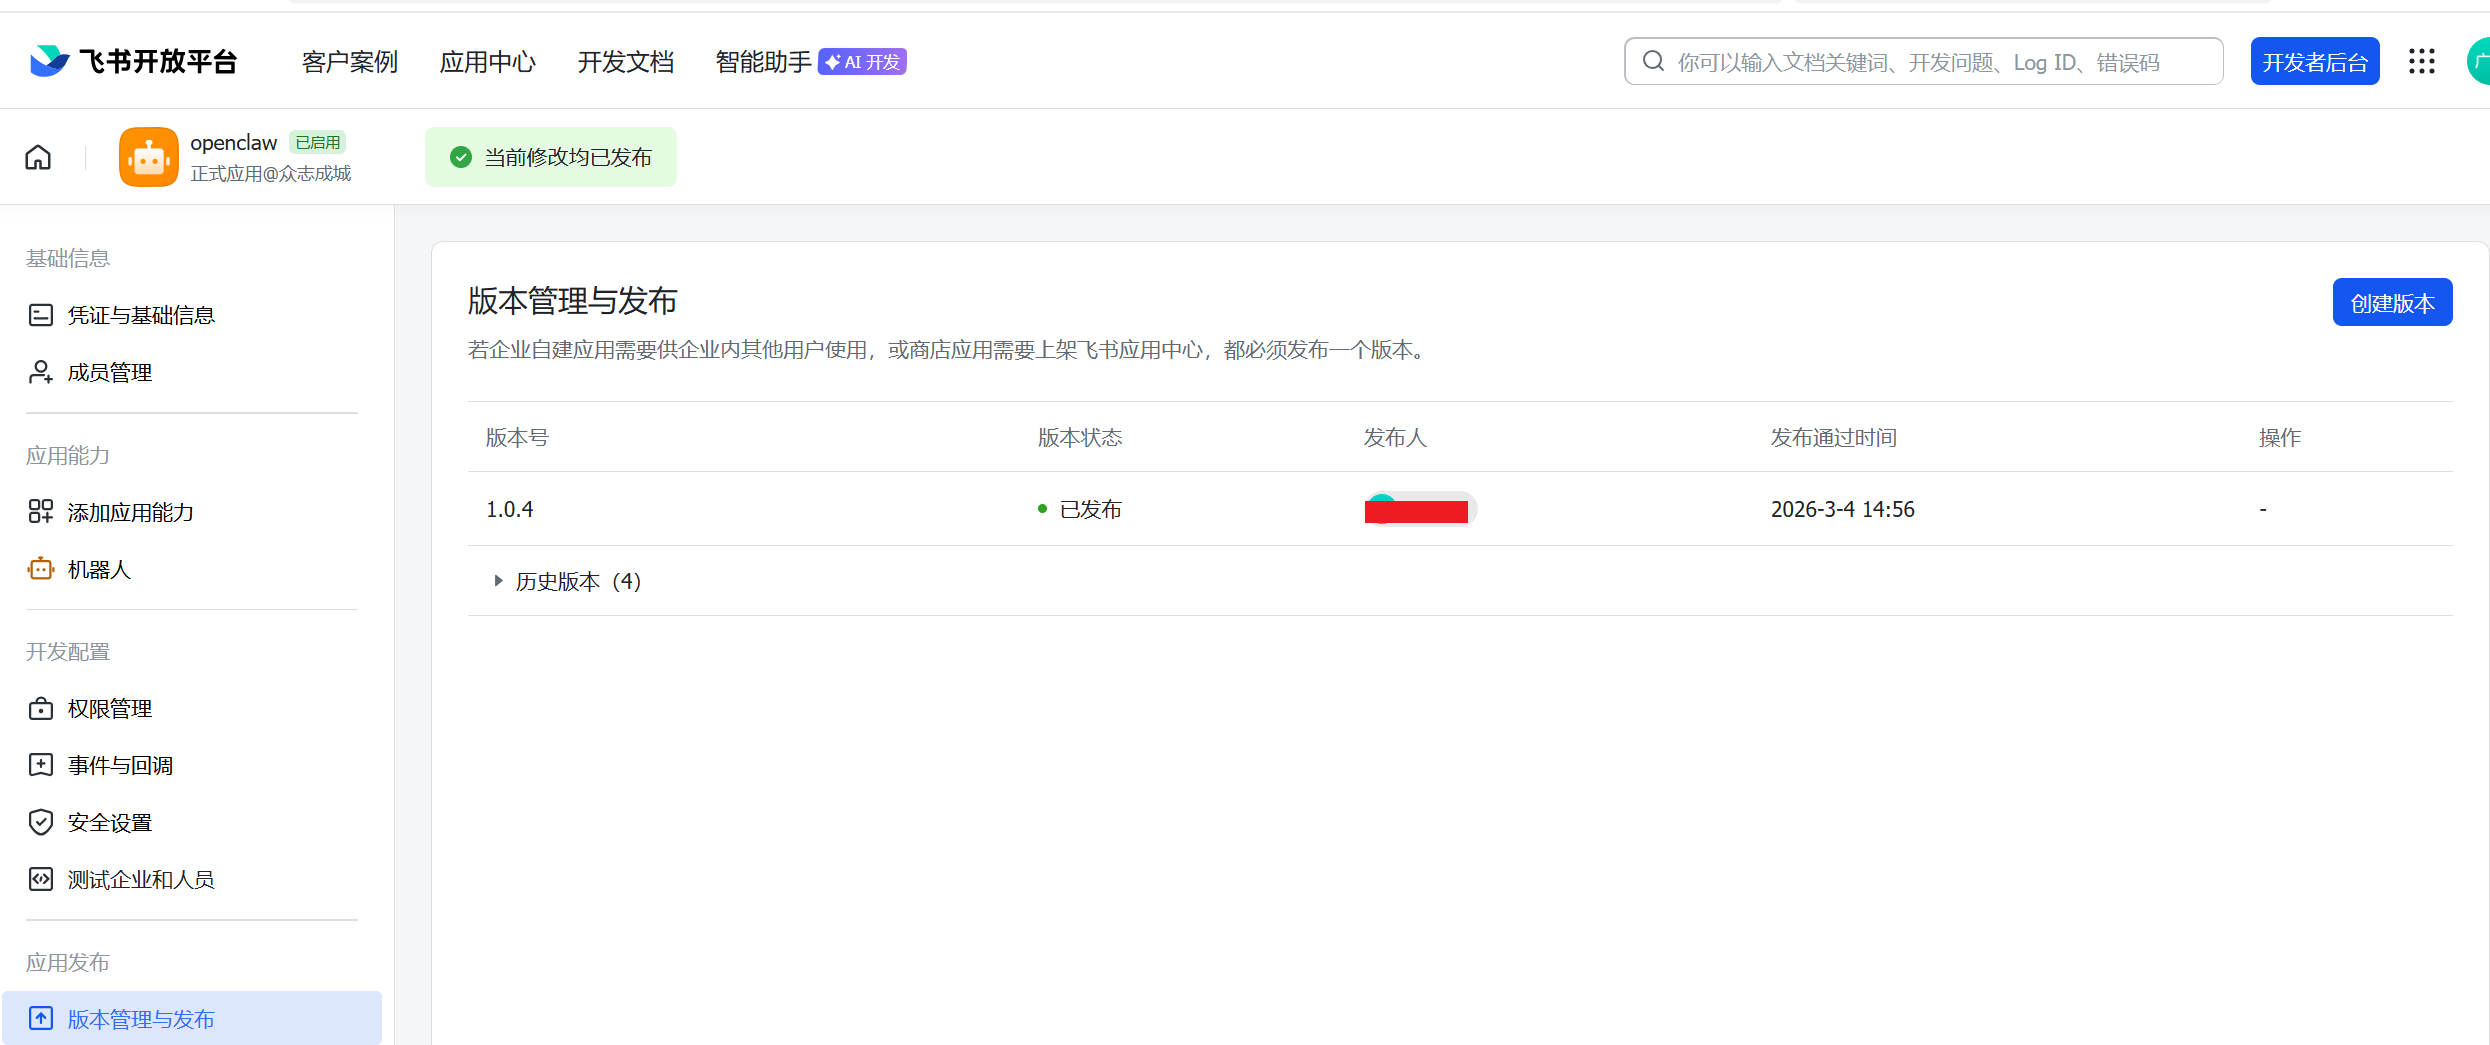Open 智能助手 AI 开发 menu item

coord(809,62)
